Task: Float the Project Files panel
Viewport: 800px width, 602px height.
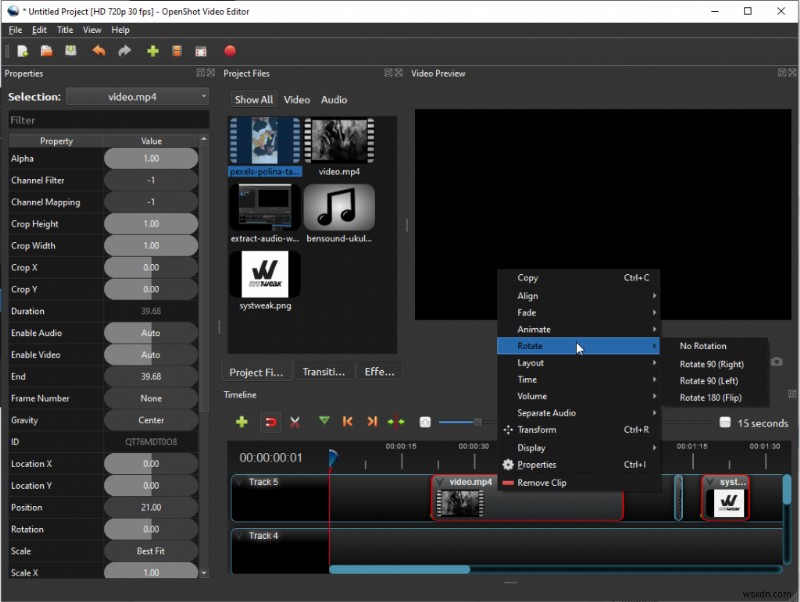Action: [388, 73]
